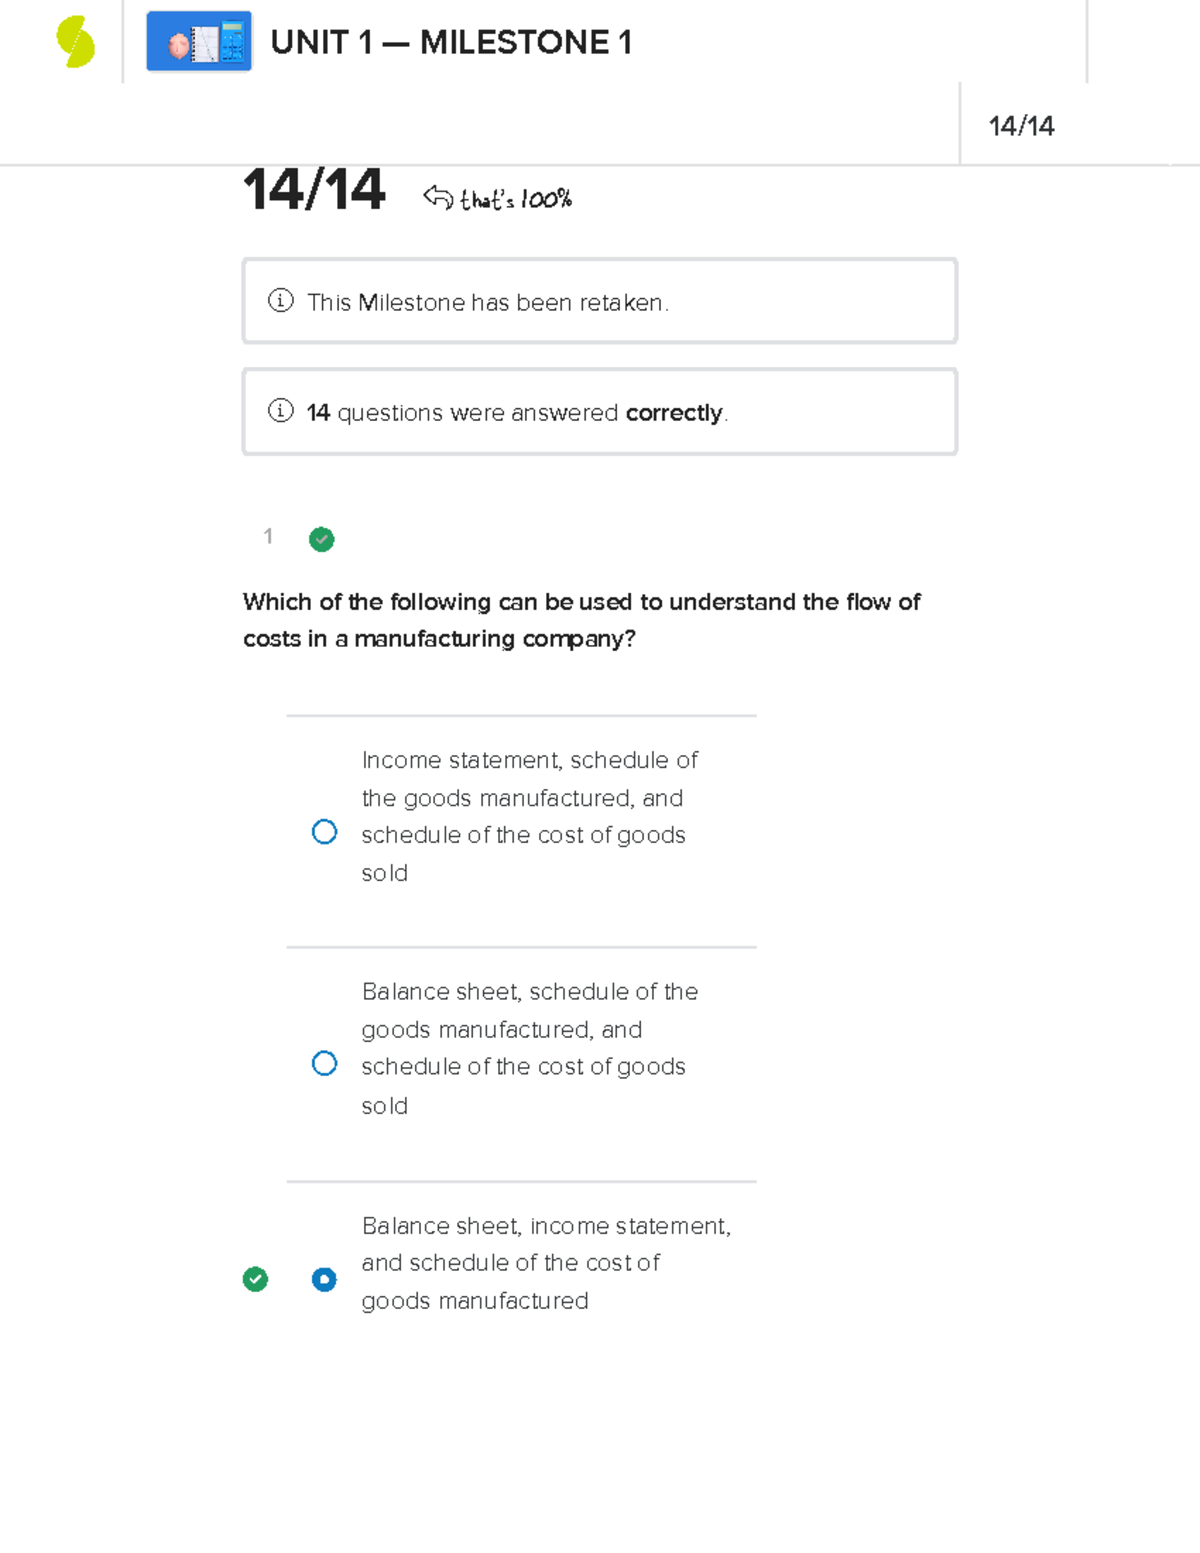Click the green Sophia logo
Viewport: 1200px width, 1553px height.
point(75,43)
